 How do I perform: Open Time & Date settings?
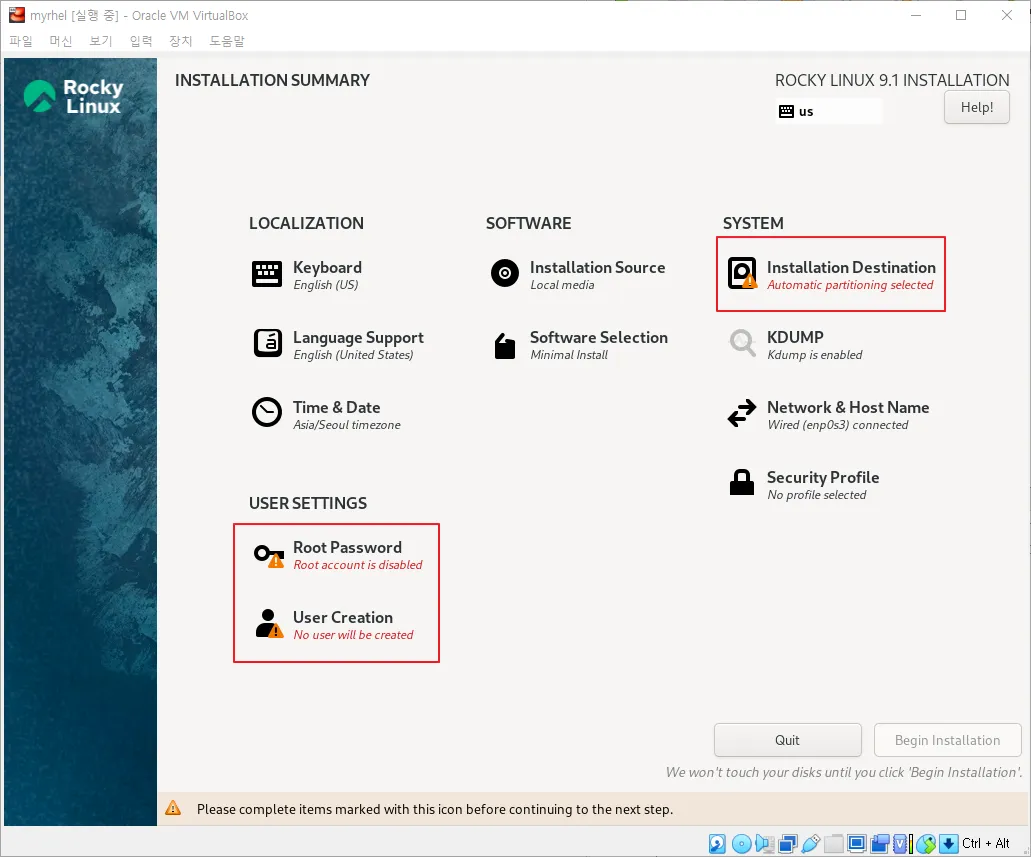(326, 415)
